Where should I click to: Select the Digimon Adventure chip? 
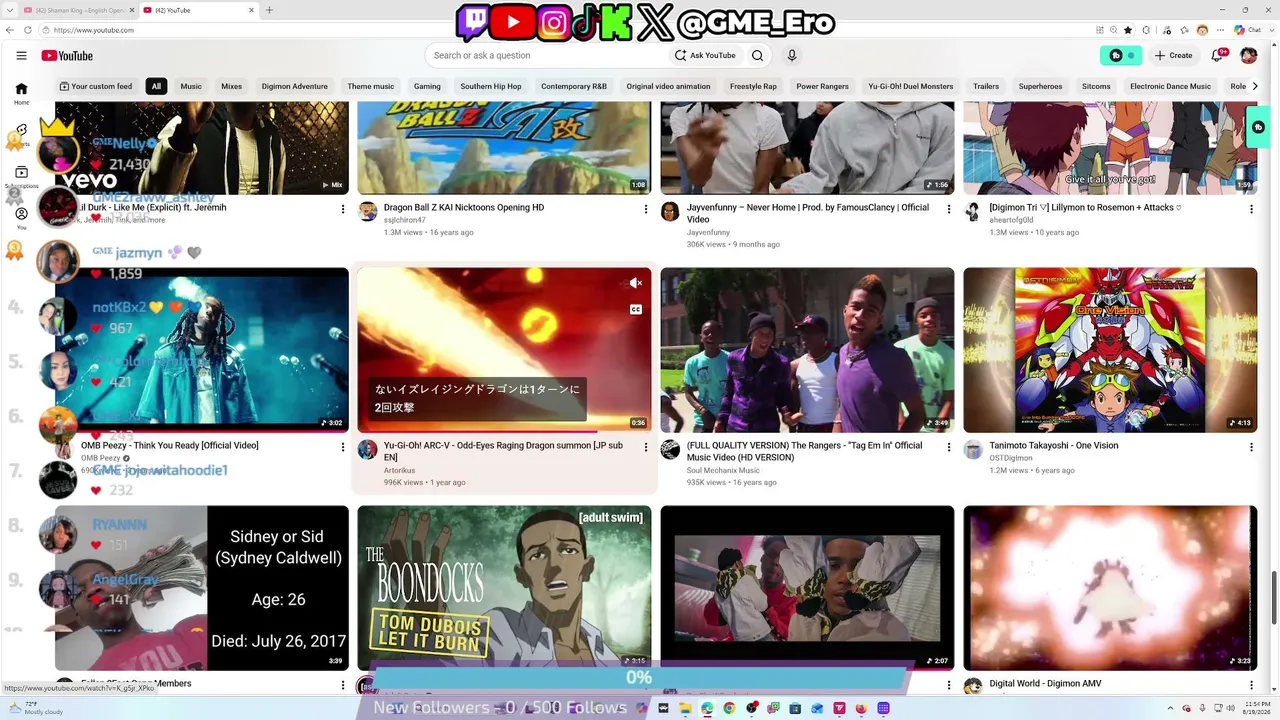click(295, 86)
